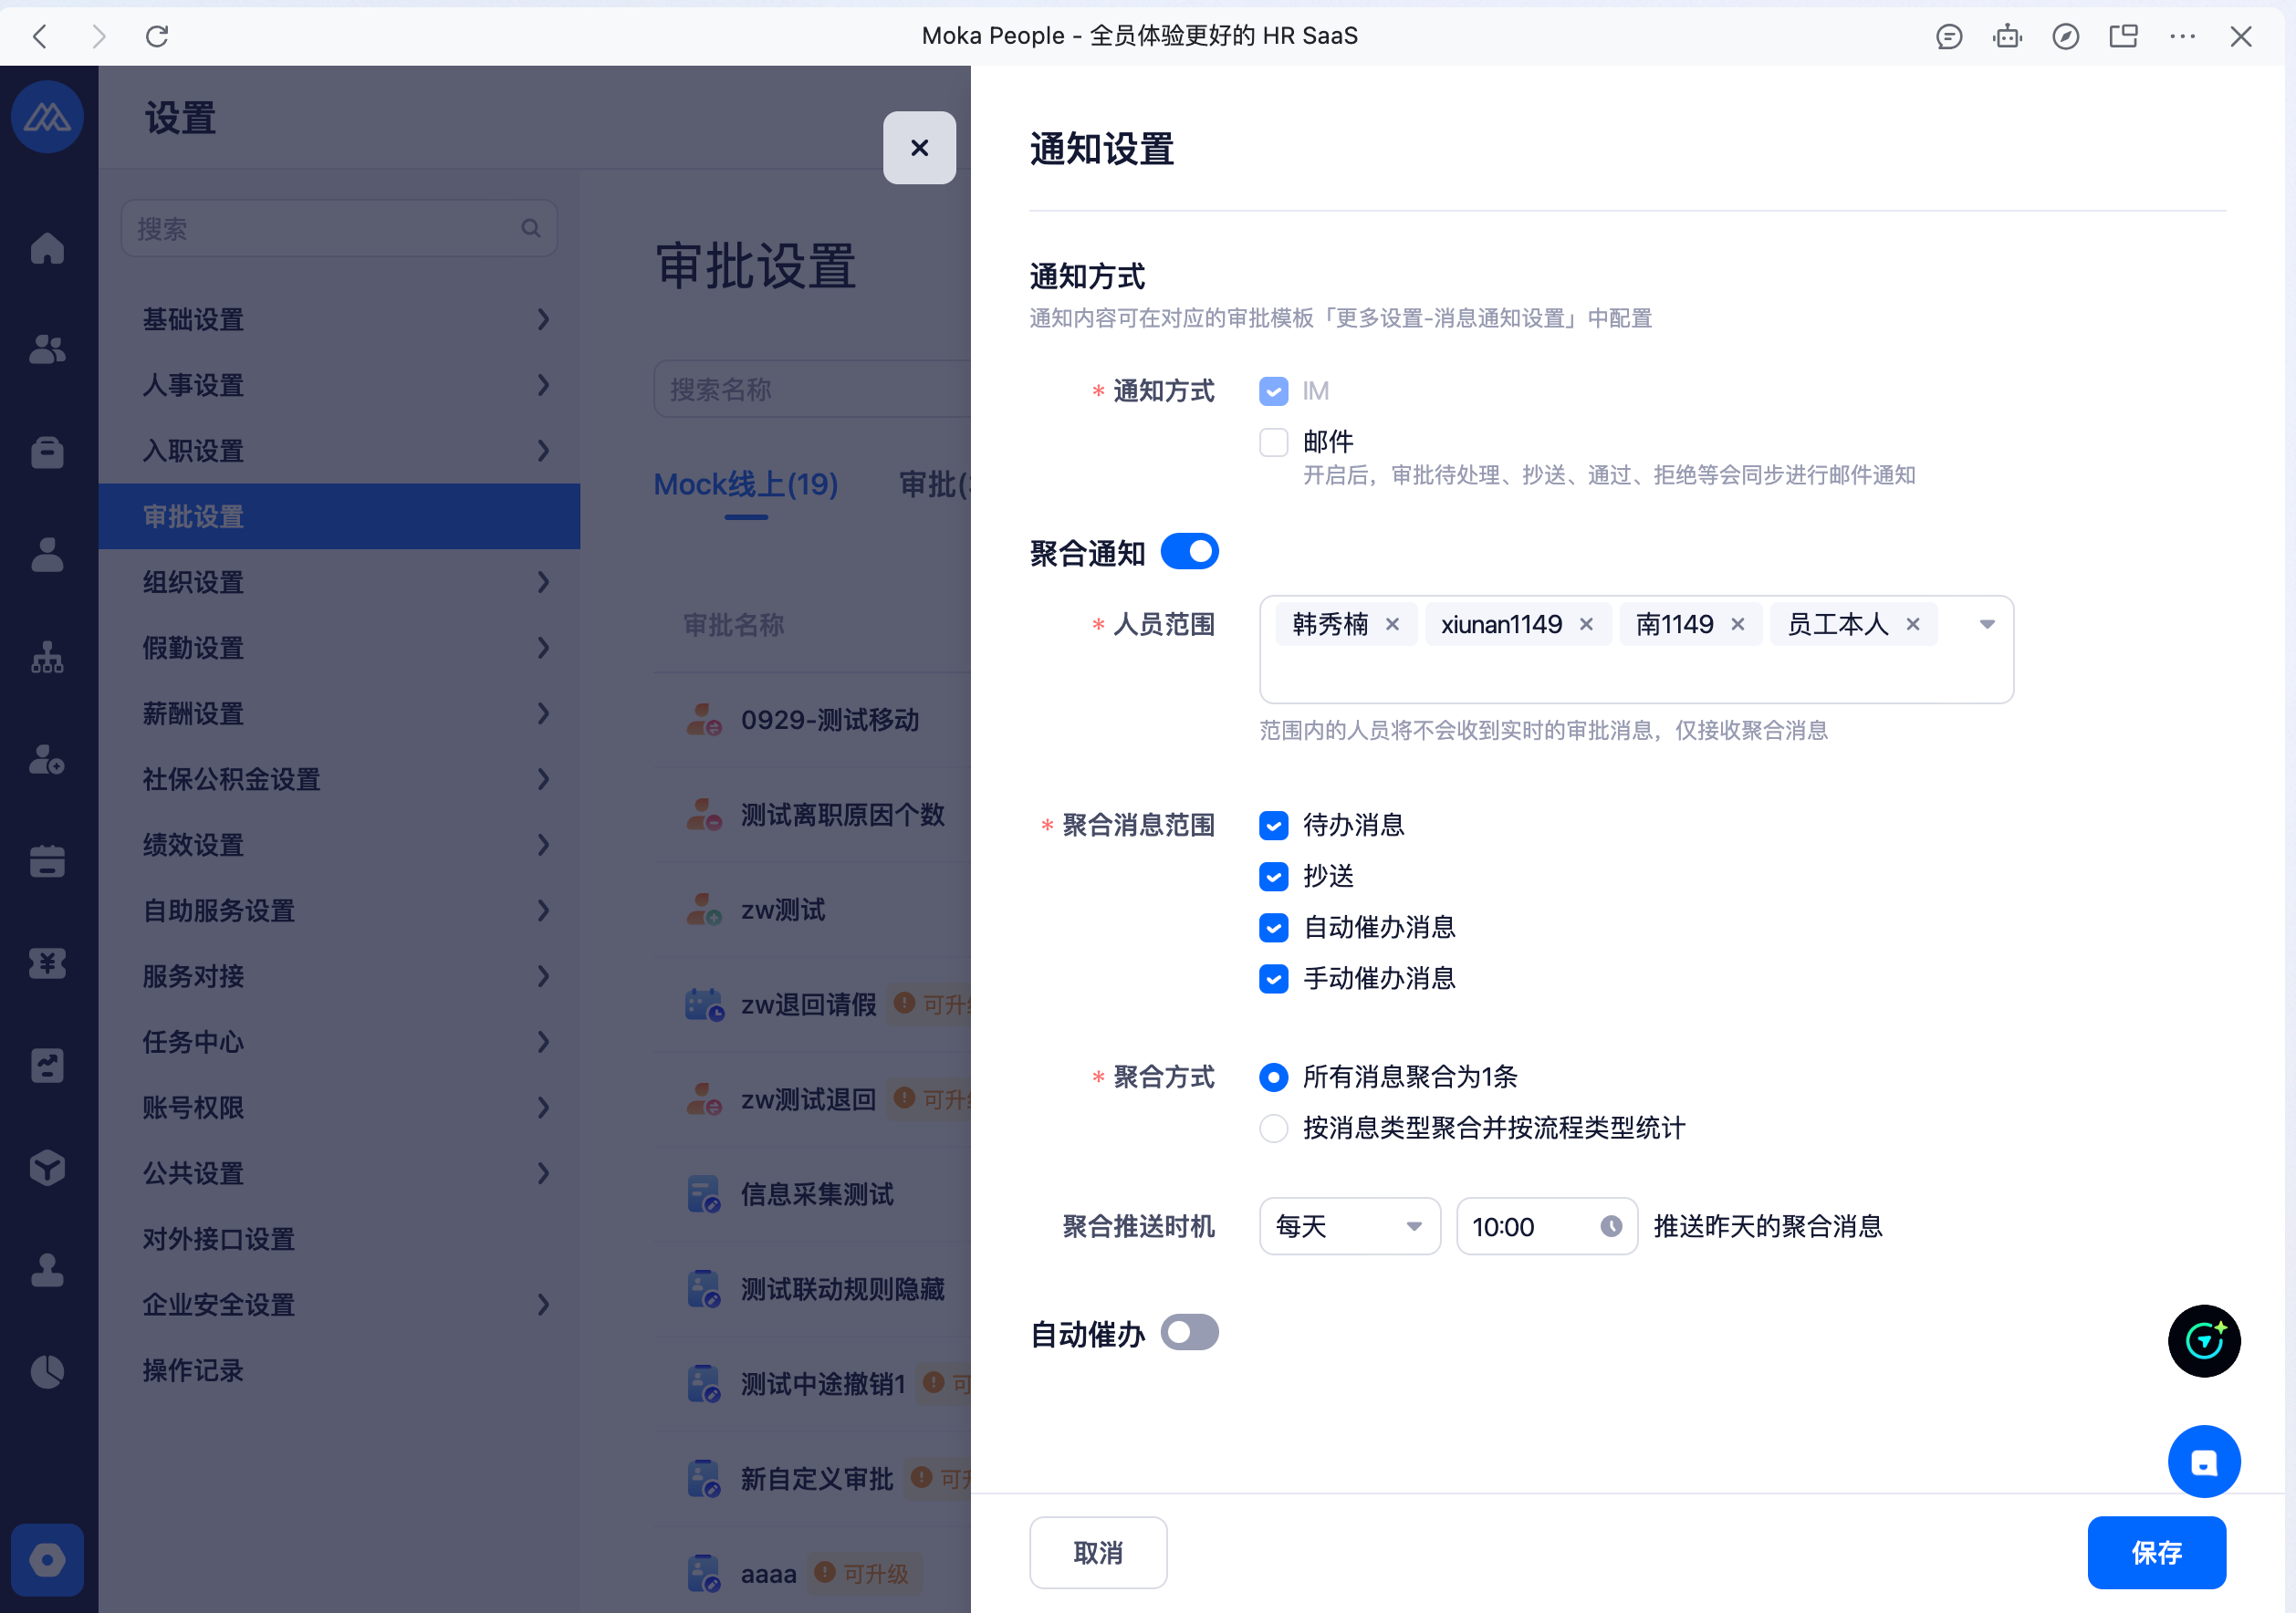The width and height of the screenshot is (2296, 1613).
Task: Enable the 邮件 notification checkbox
Action: click(x=1273, y=442)
